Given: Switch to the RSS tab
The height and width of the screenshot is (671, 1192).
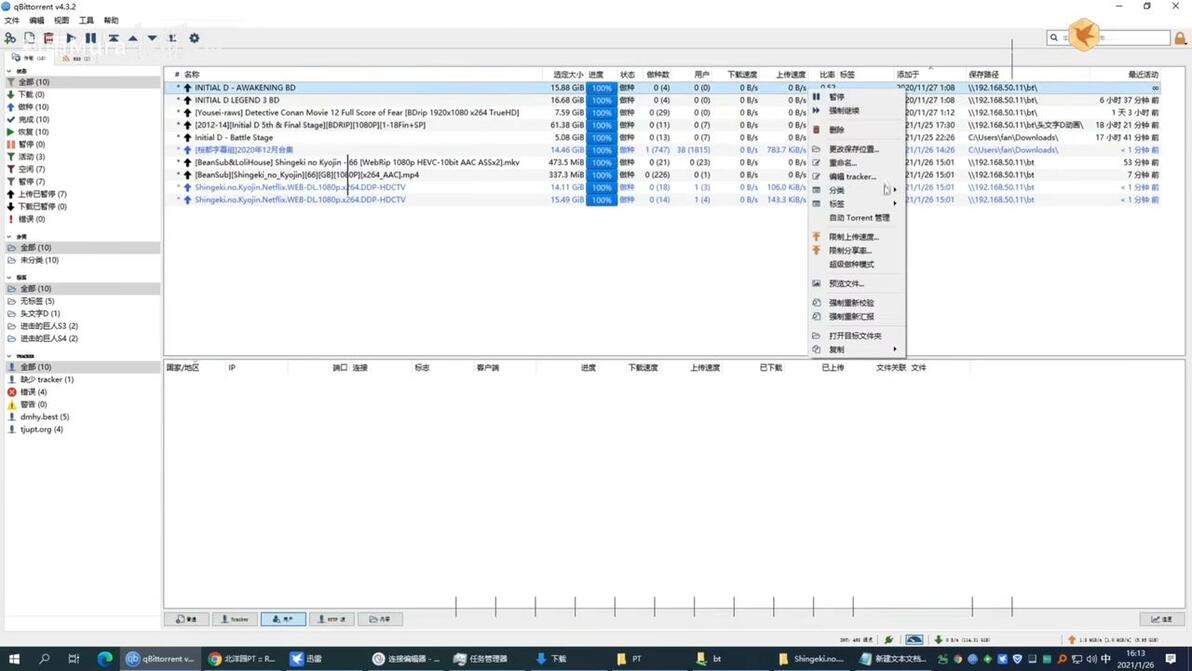Looking at the screenshot, I should [76, 58].
